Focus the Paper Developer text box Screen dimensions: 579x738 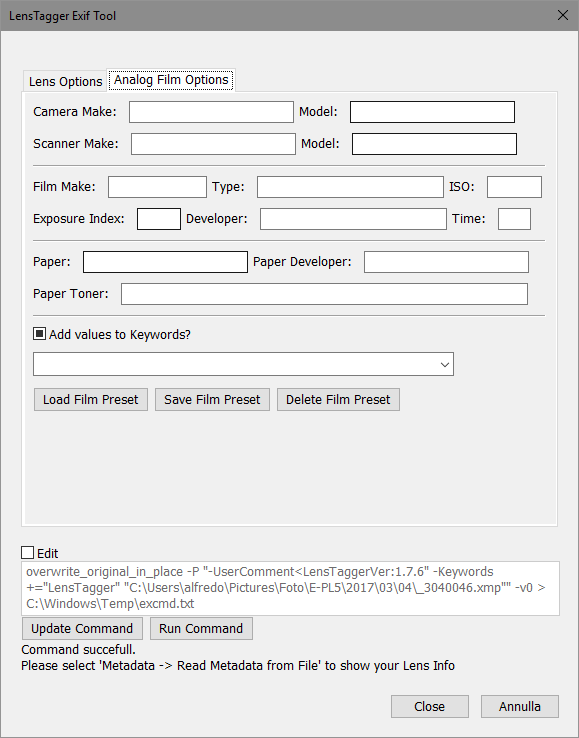tap(446, 262)
